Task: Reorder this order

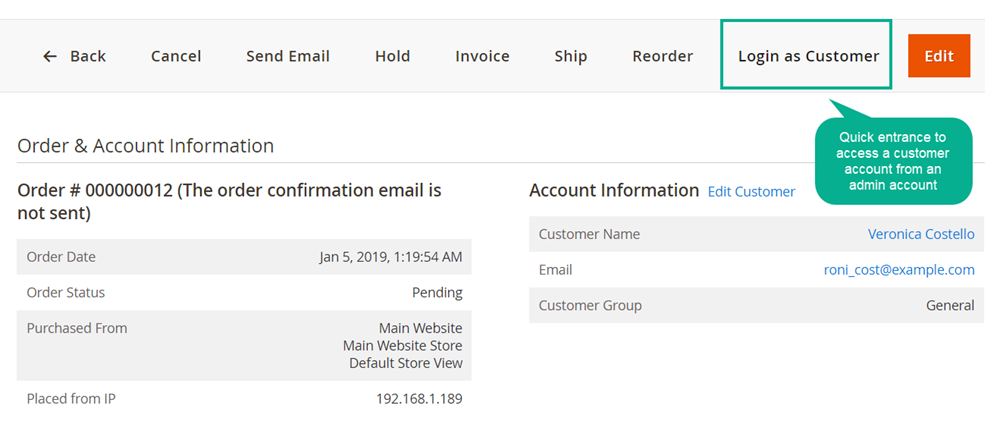Action: [662, 57]
